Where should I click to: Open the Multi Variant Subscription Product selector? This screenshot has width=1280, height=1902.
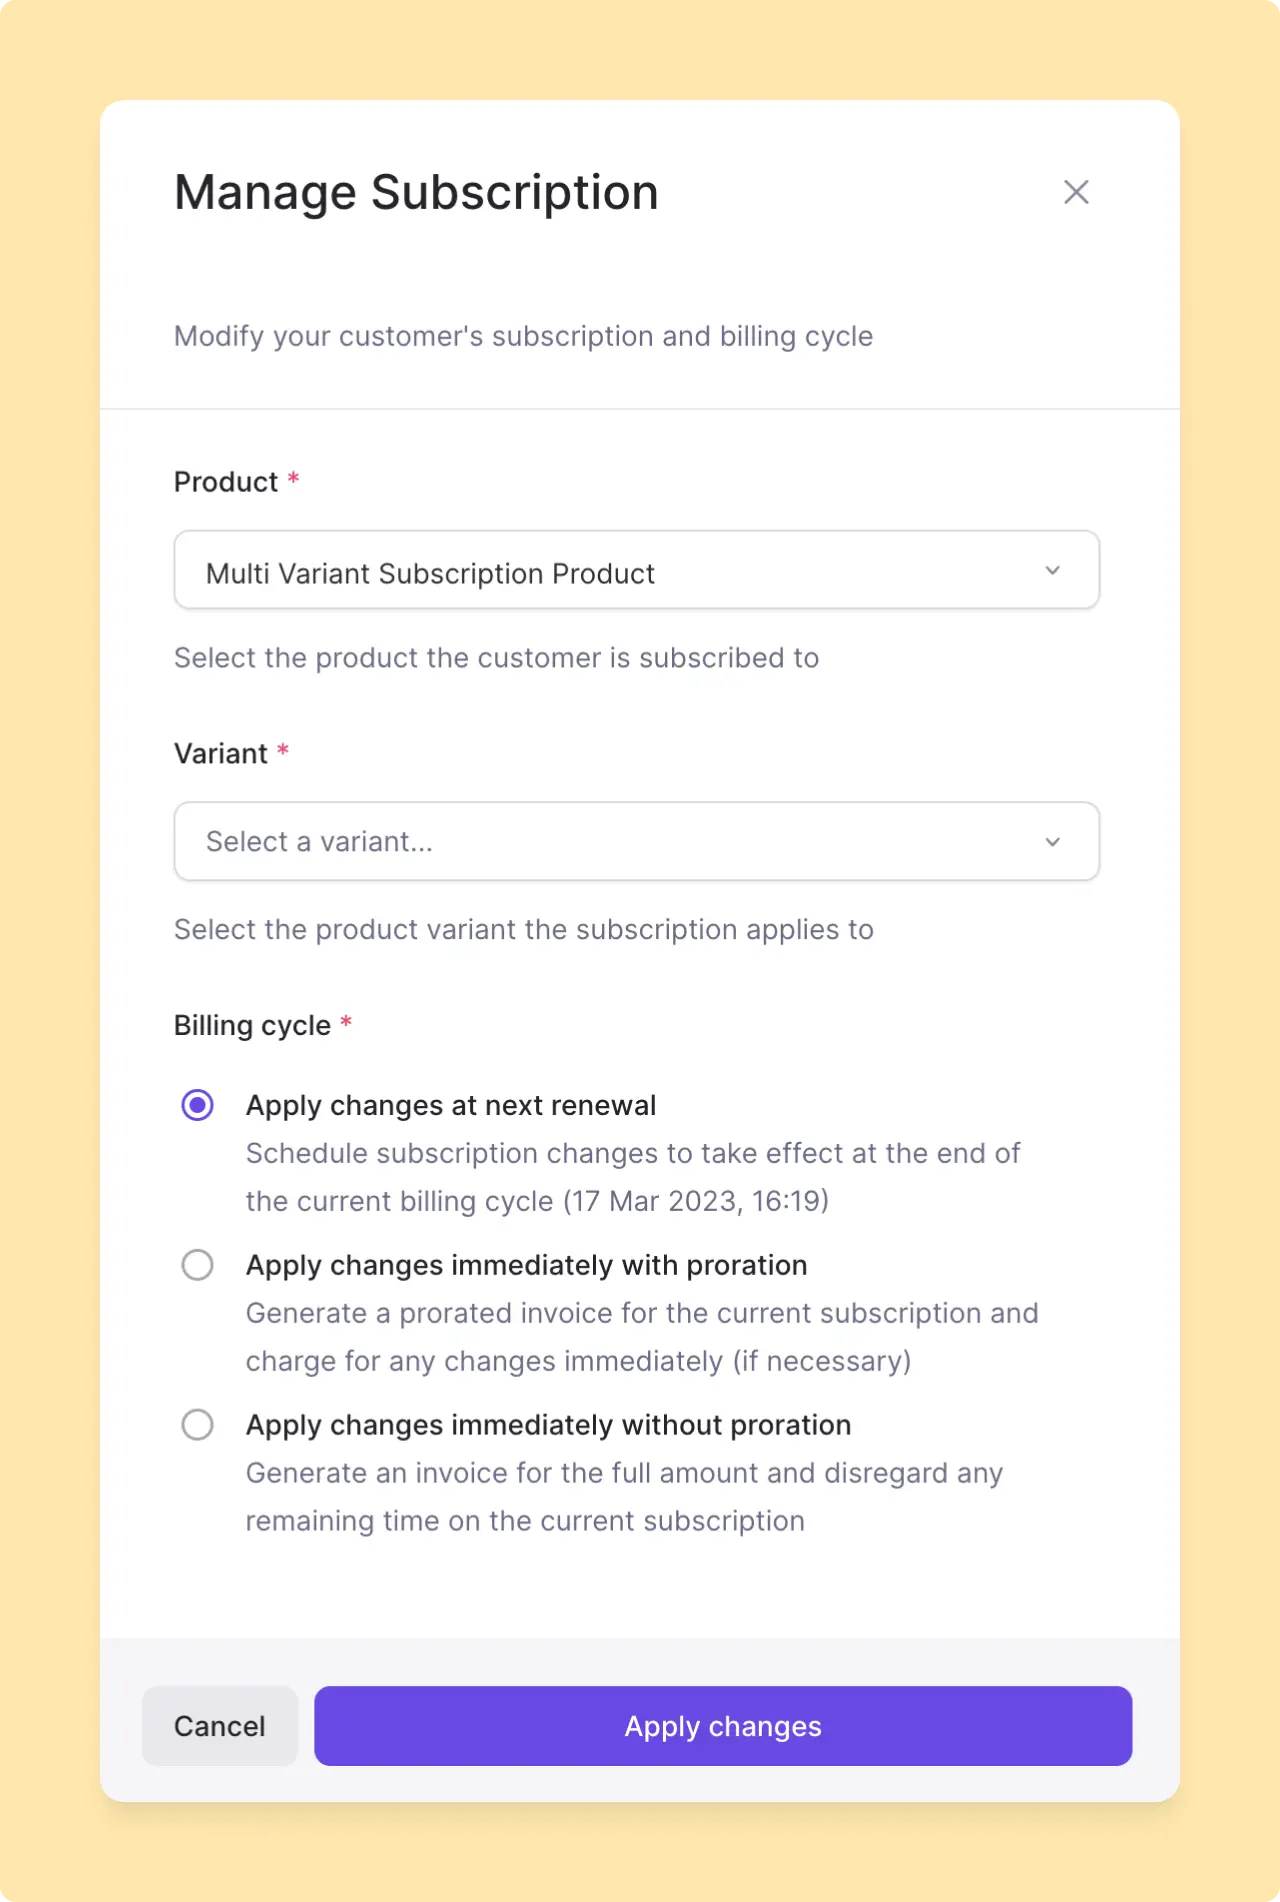[x=636, y=570]
